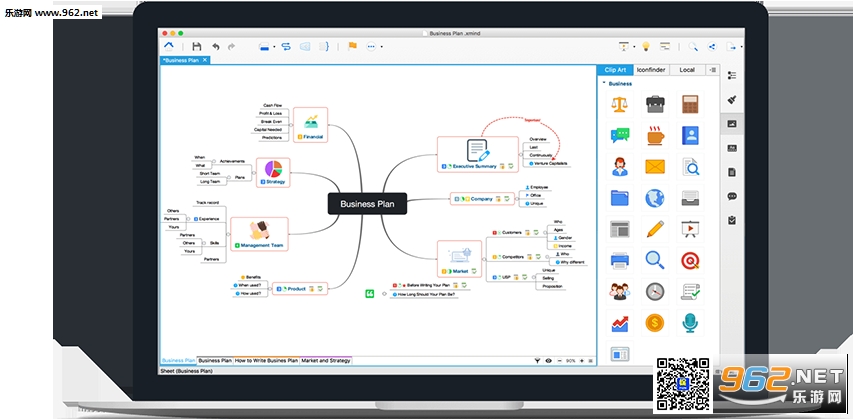Select the clock clip art

(x=654, y=292)
